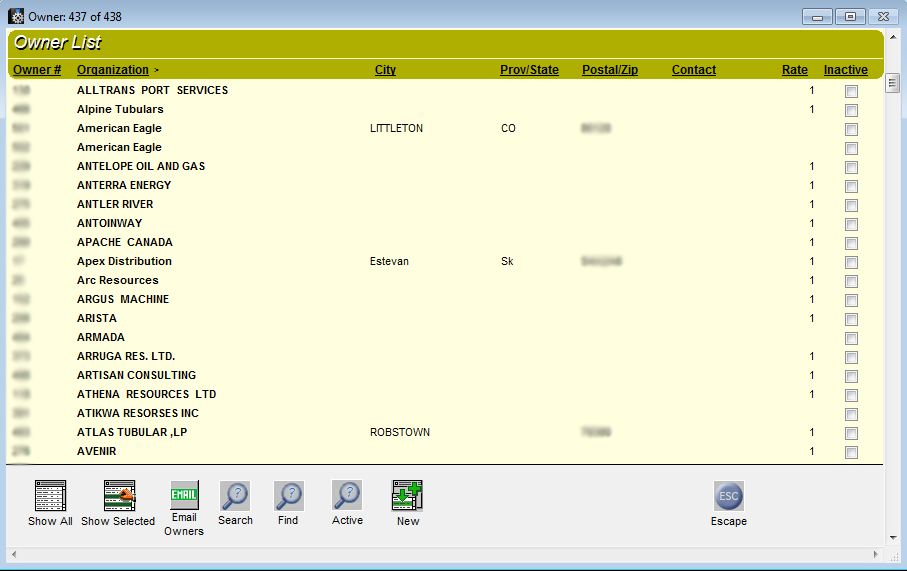Click the Sk province cell
The height and width of the screenshot is (571, 907).
(x=507, y=261)
